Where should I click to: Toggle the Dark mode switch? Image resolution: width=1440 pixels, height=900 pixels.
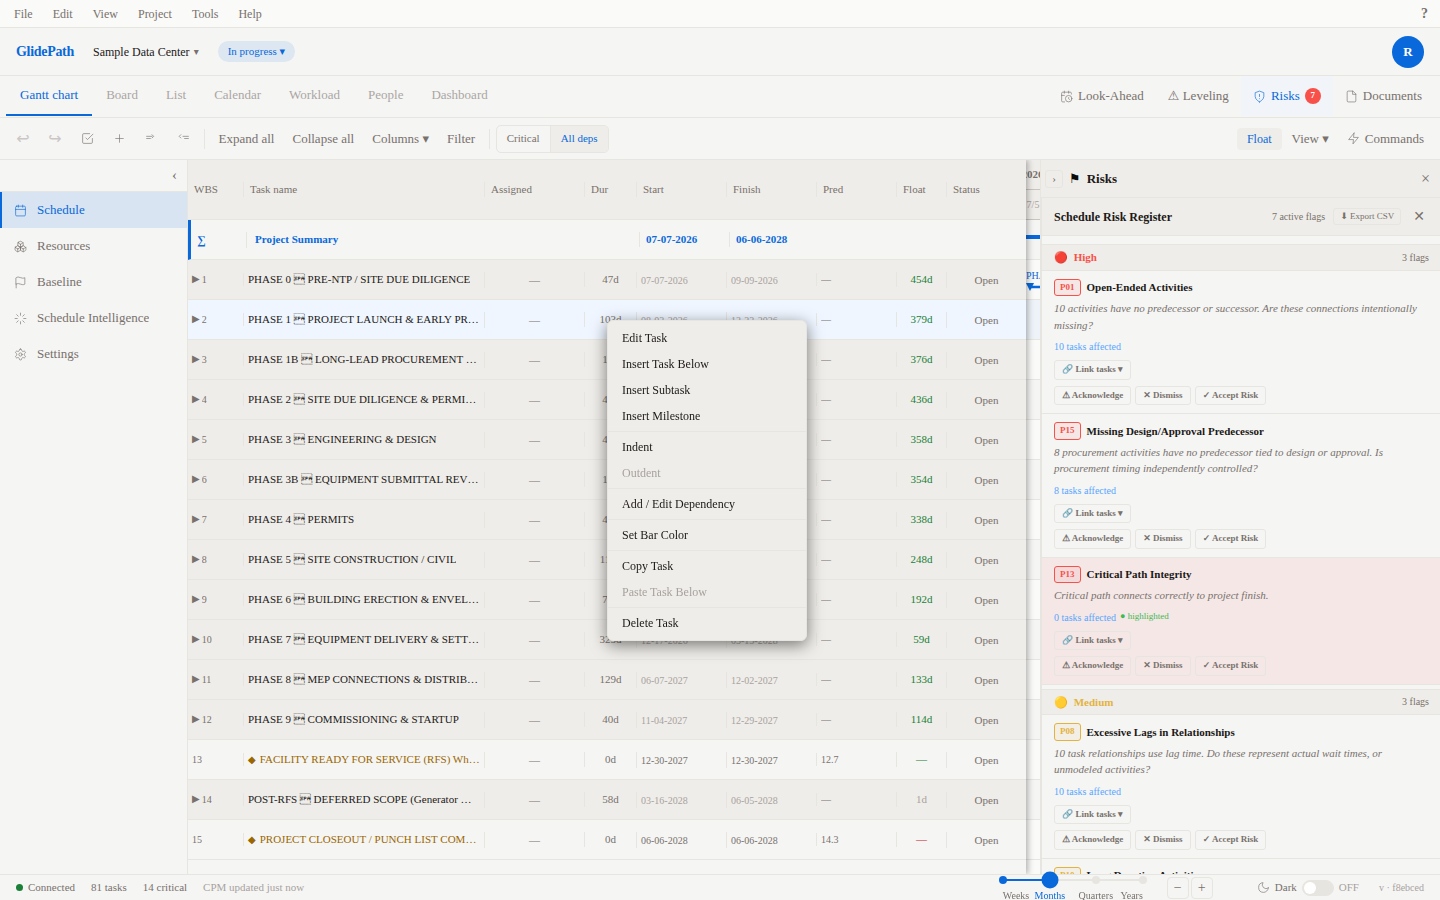1317,888
